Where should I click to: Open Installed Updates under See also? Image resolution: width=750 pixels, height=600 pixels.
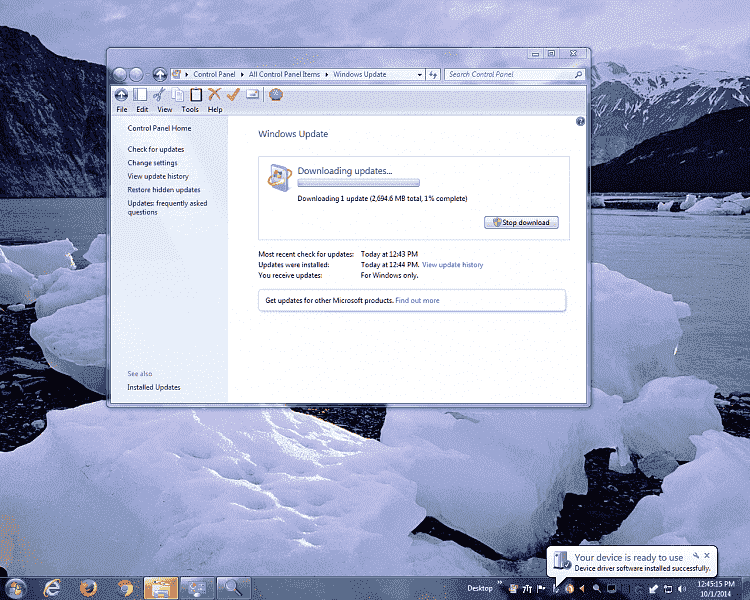pyautogui.click(x=154, y=387)
